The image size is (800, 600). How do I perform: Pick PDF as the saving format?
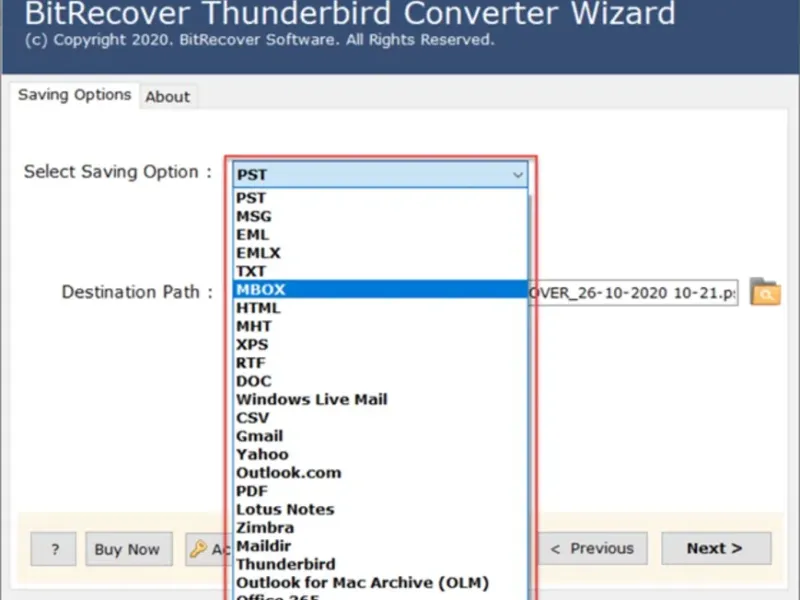[x=380, y=491]
